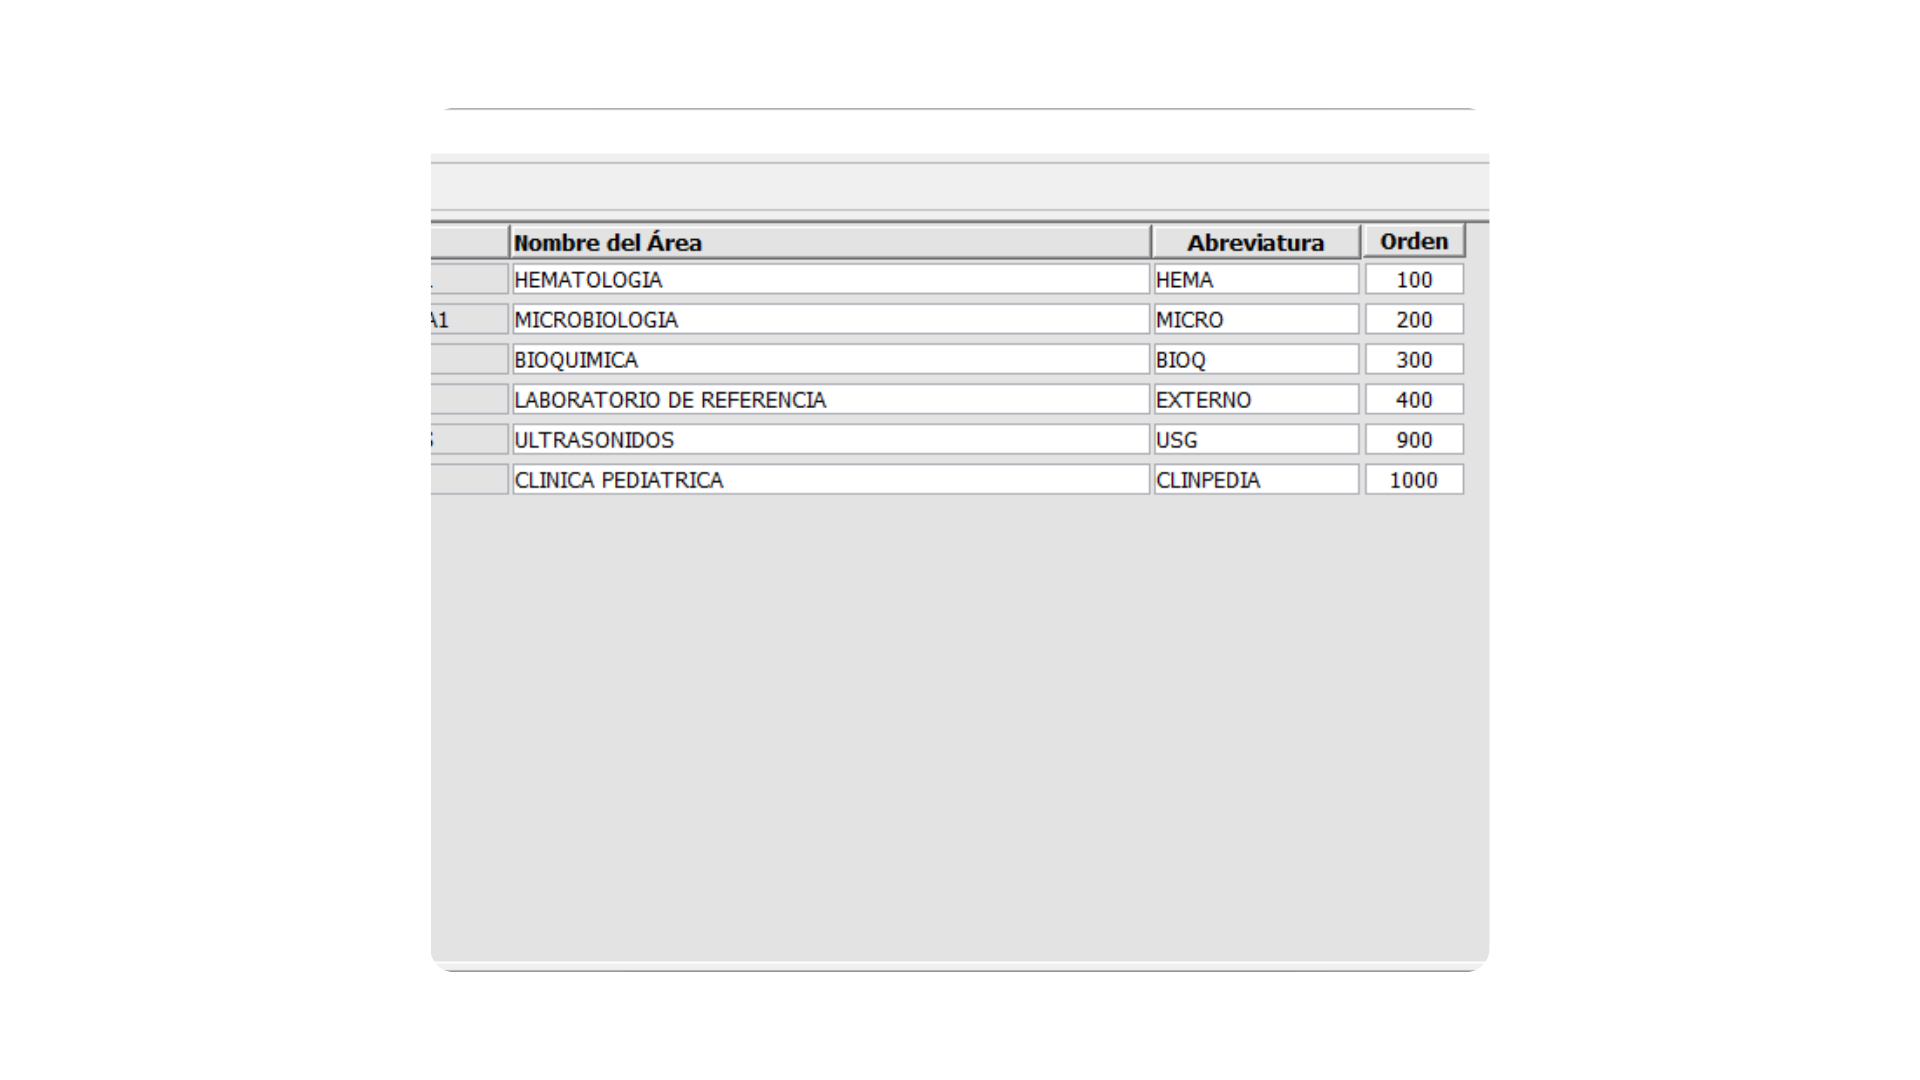Screen dimensions: 1920x1080
Task: Select the MICRO abbreviation cell
Action: pos(1256,320)
